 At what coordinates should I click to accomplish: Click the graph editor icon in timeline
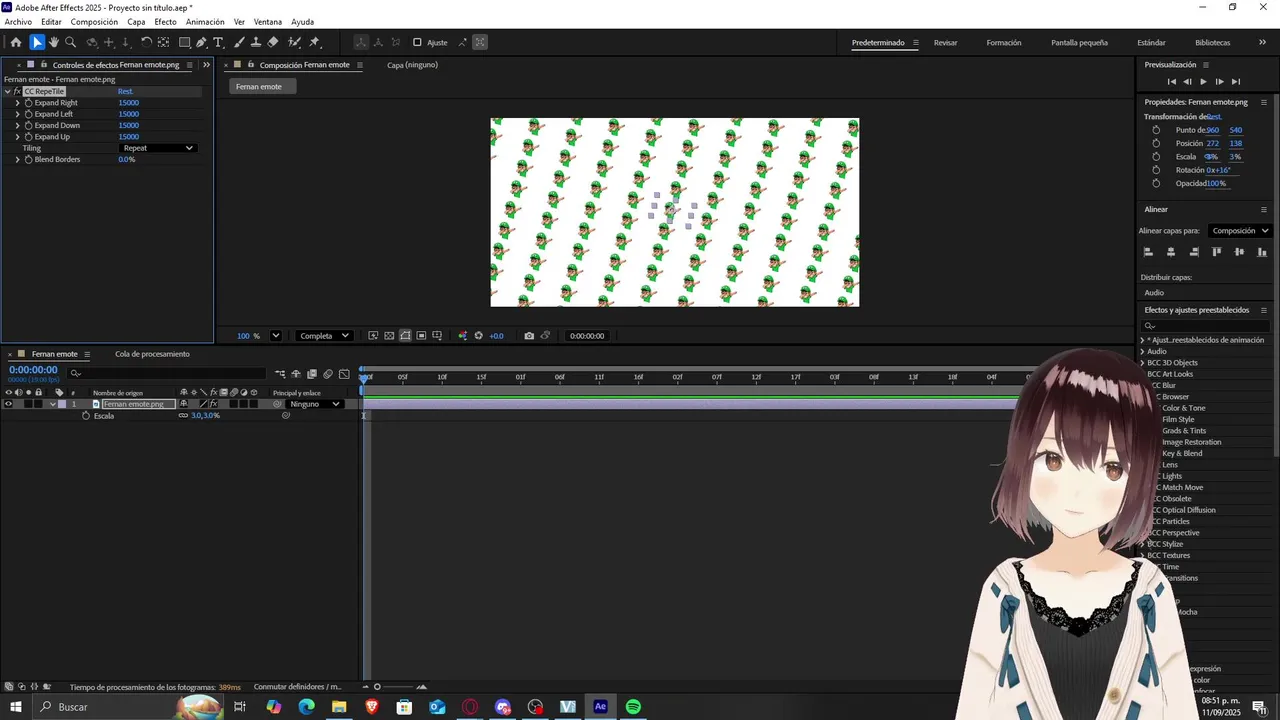point(344,374)
